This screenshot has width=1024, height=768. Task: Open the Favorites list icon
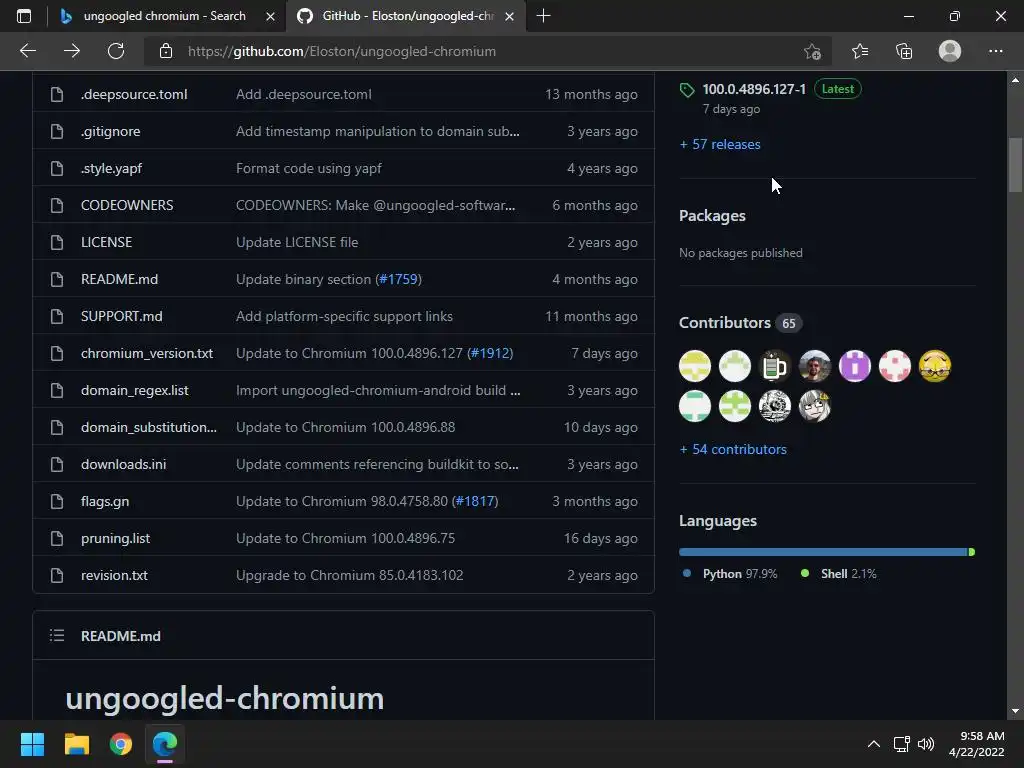(860, 51)
